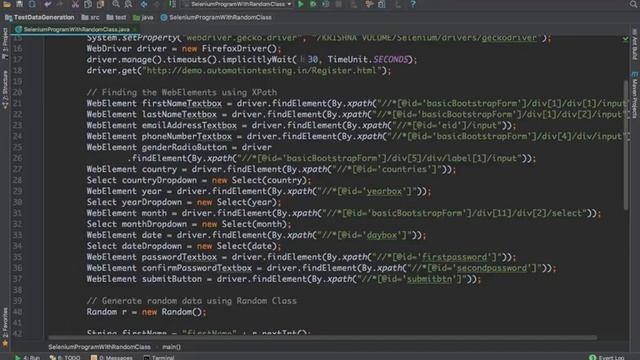Click the main() breadcrumb below editor
640x360 pixels.
tap(171, 347)
